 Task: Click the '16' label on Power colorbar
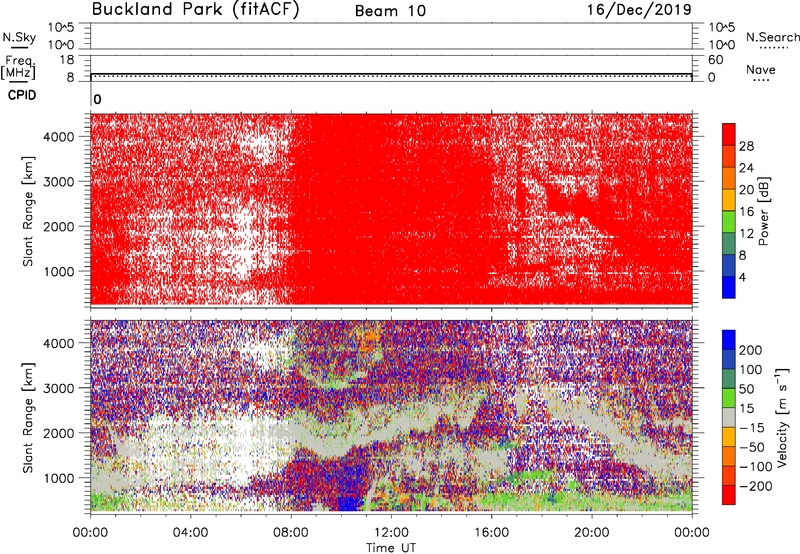pos(746,212)
